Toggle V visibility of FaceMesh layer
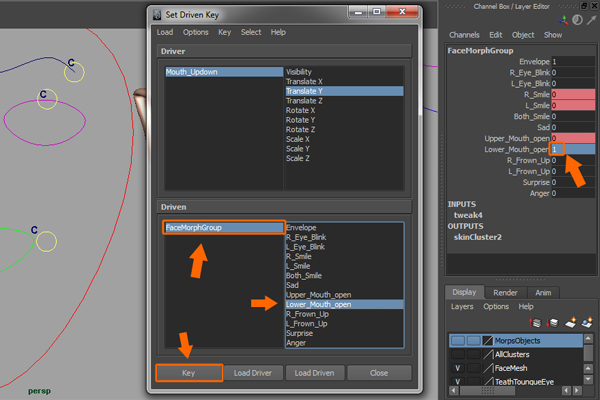 (458, 368)
